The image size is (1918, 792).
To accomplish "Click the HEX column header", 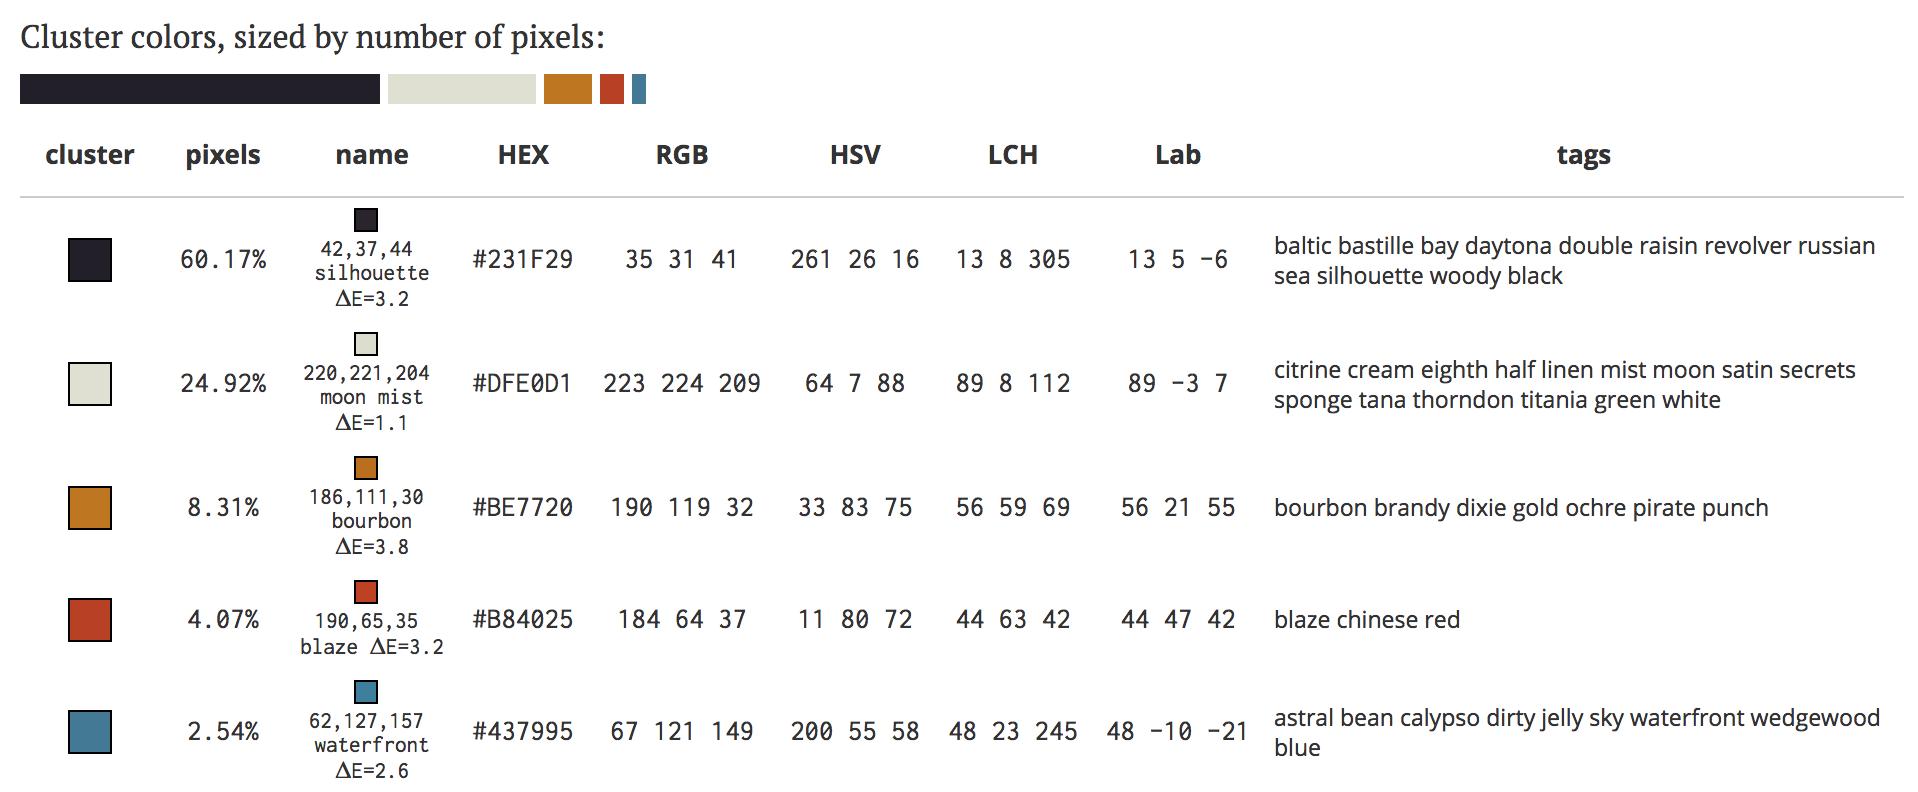I will coord(523,155).
